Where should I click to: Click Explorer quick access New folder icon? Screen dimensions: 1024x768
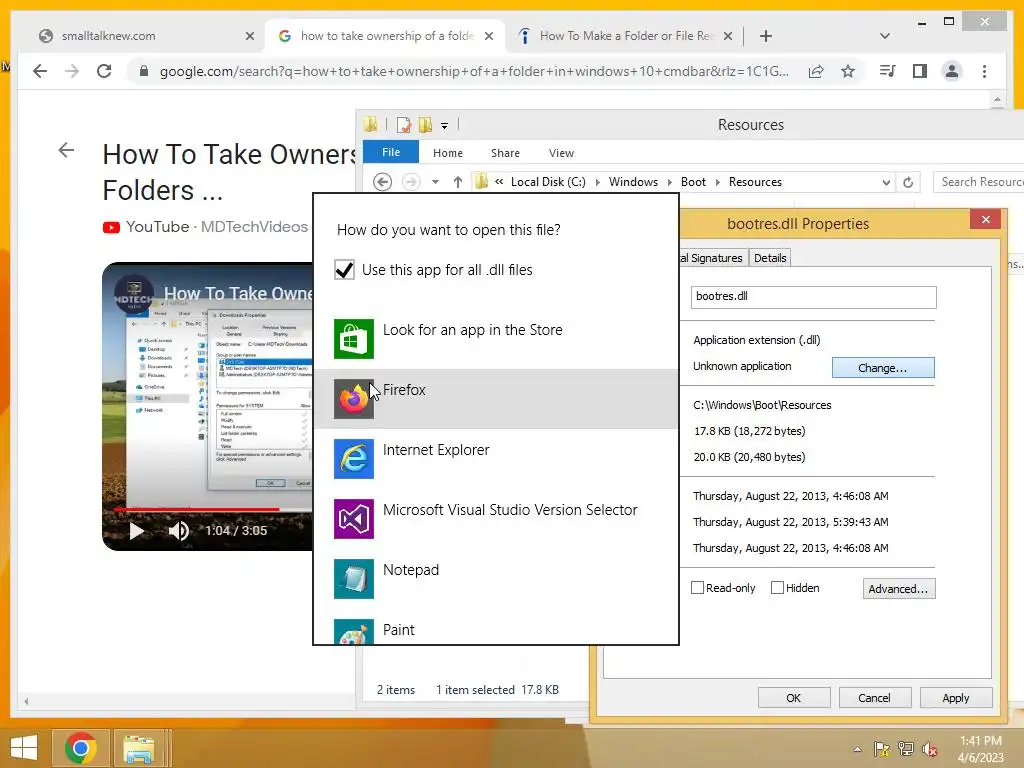point(425,124)
